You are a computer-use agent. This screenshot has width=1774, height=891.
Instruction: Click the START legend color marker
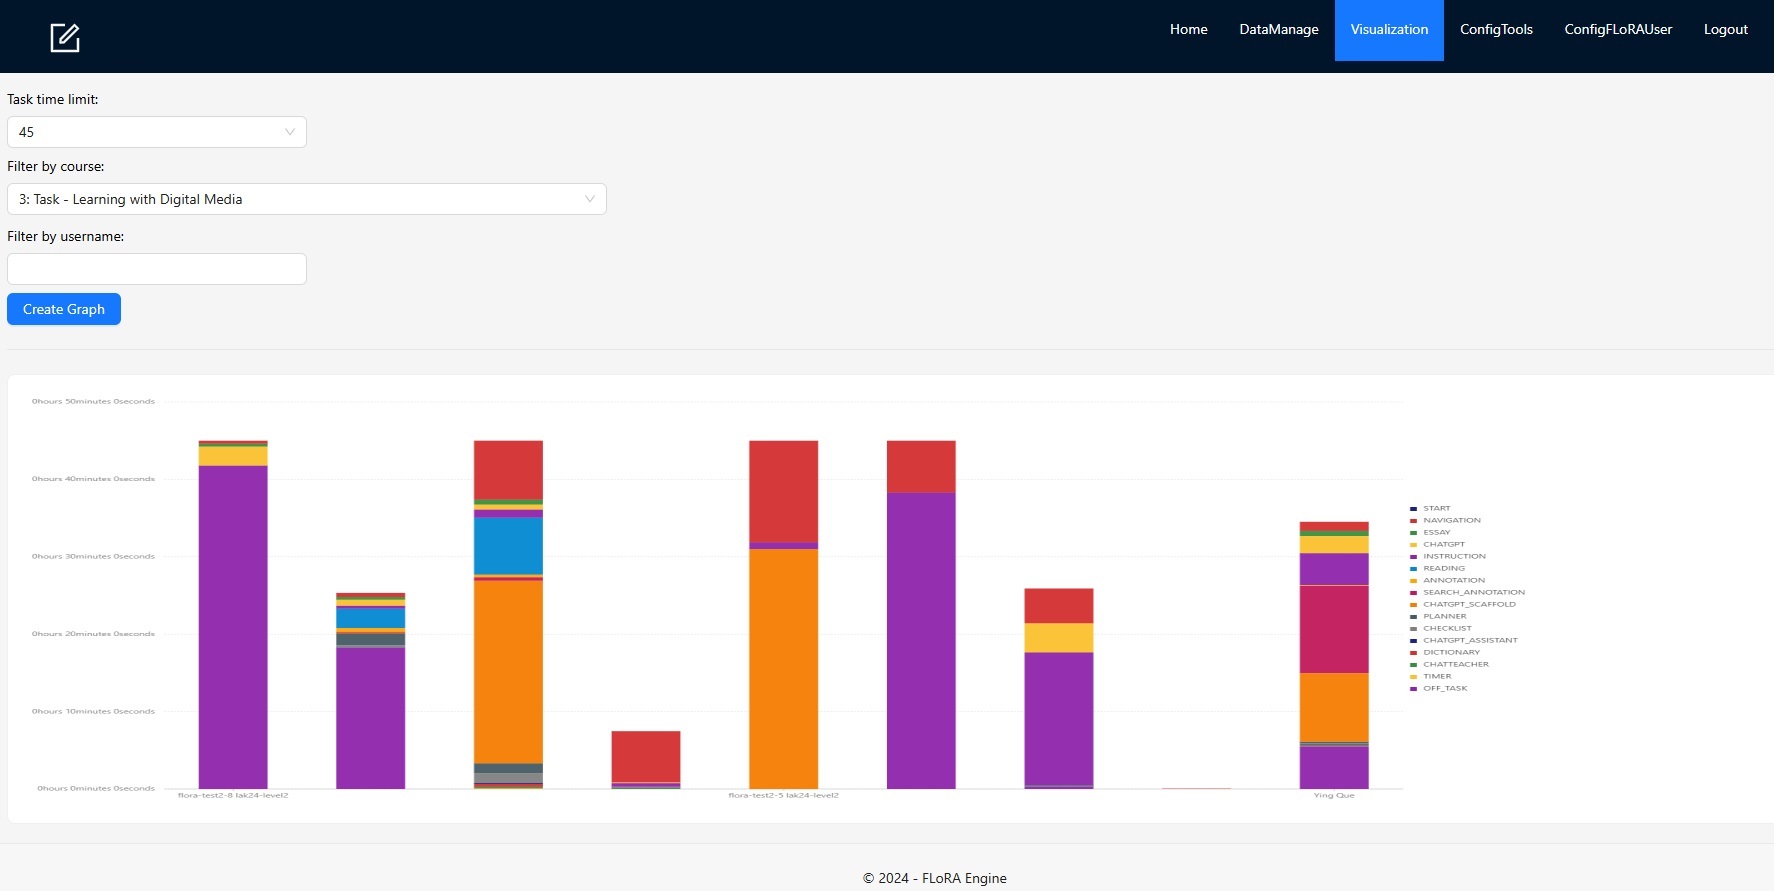pos(1413,509)
